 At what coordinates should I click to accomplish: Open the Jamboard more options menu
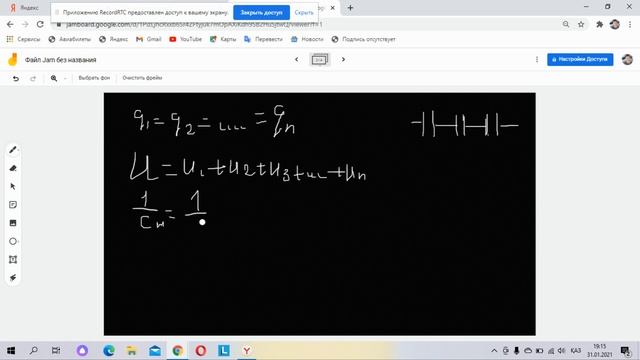537,60
